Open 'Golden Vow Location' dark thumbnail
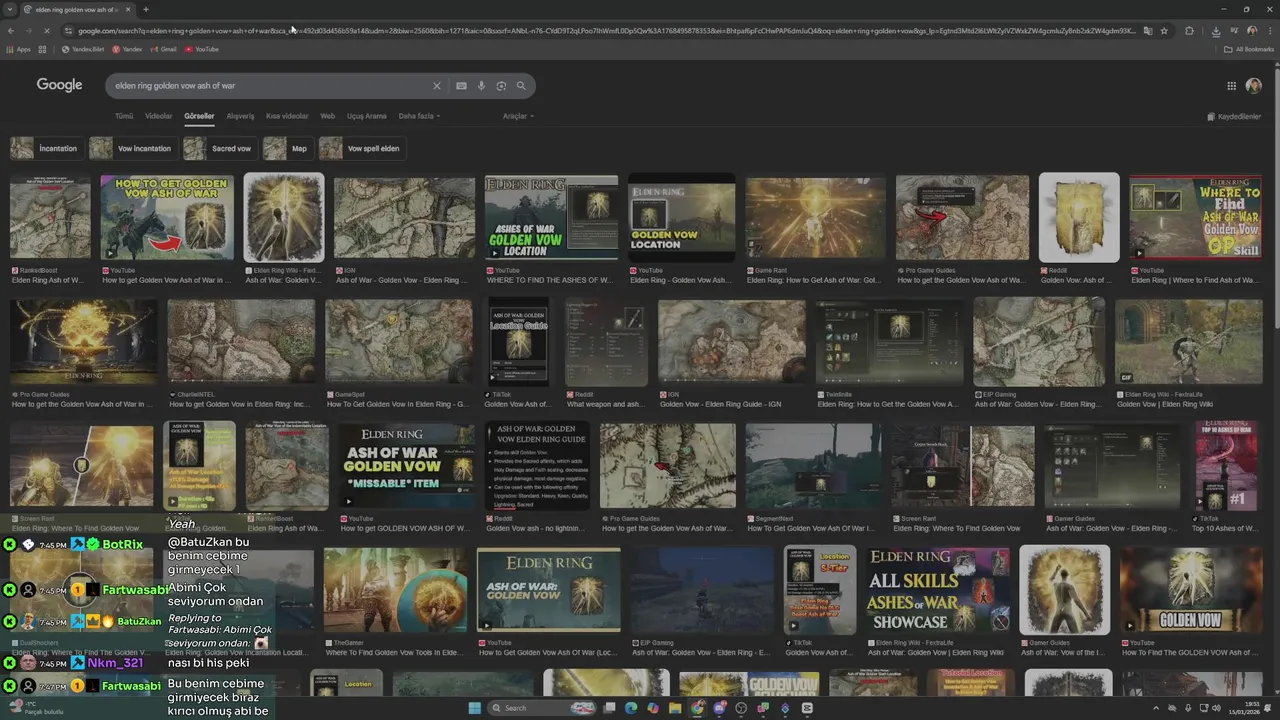Screen dimensions: 1280x720 [x=681, y=218]
